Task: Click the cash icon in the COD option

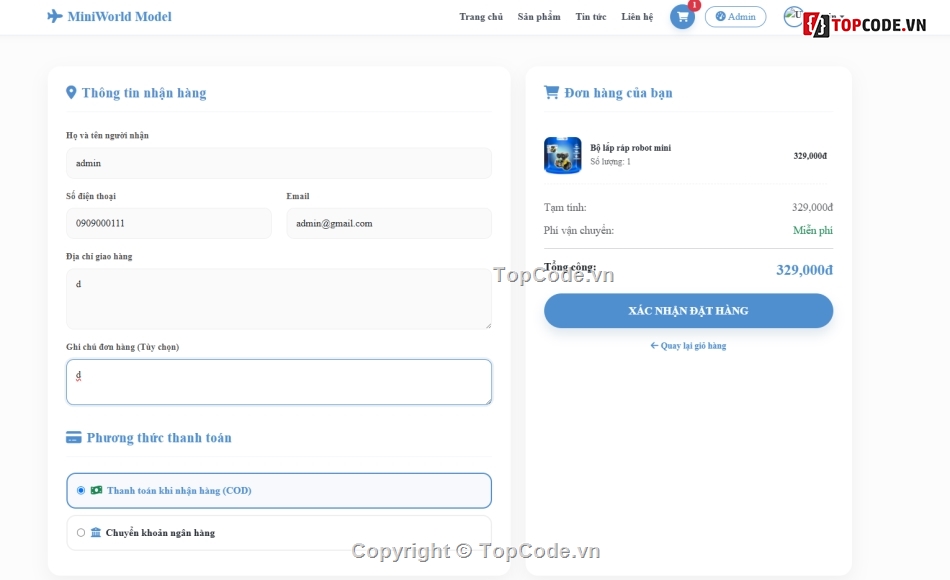Action: 96,490
